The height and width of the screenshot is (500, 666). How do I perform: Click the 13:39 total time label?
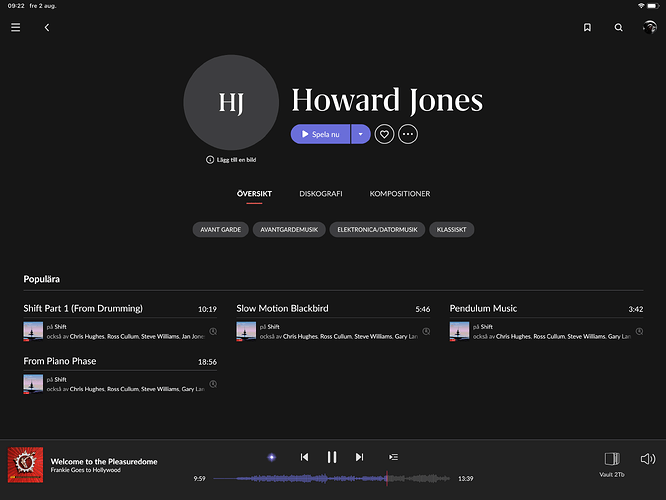coord(466,479)
